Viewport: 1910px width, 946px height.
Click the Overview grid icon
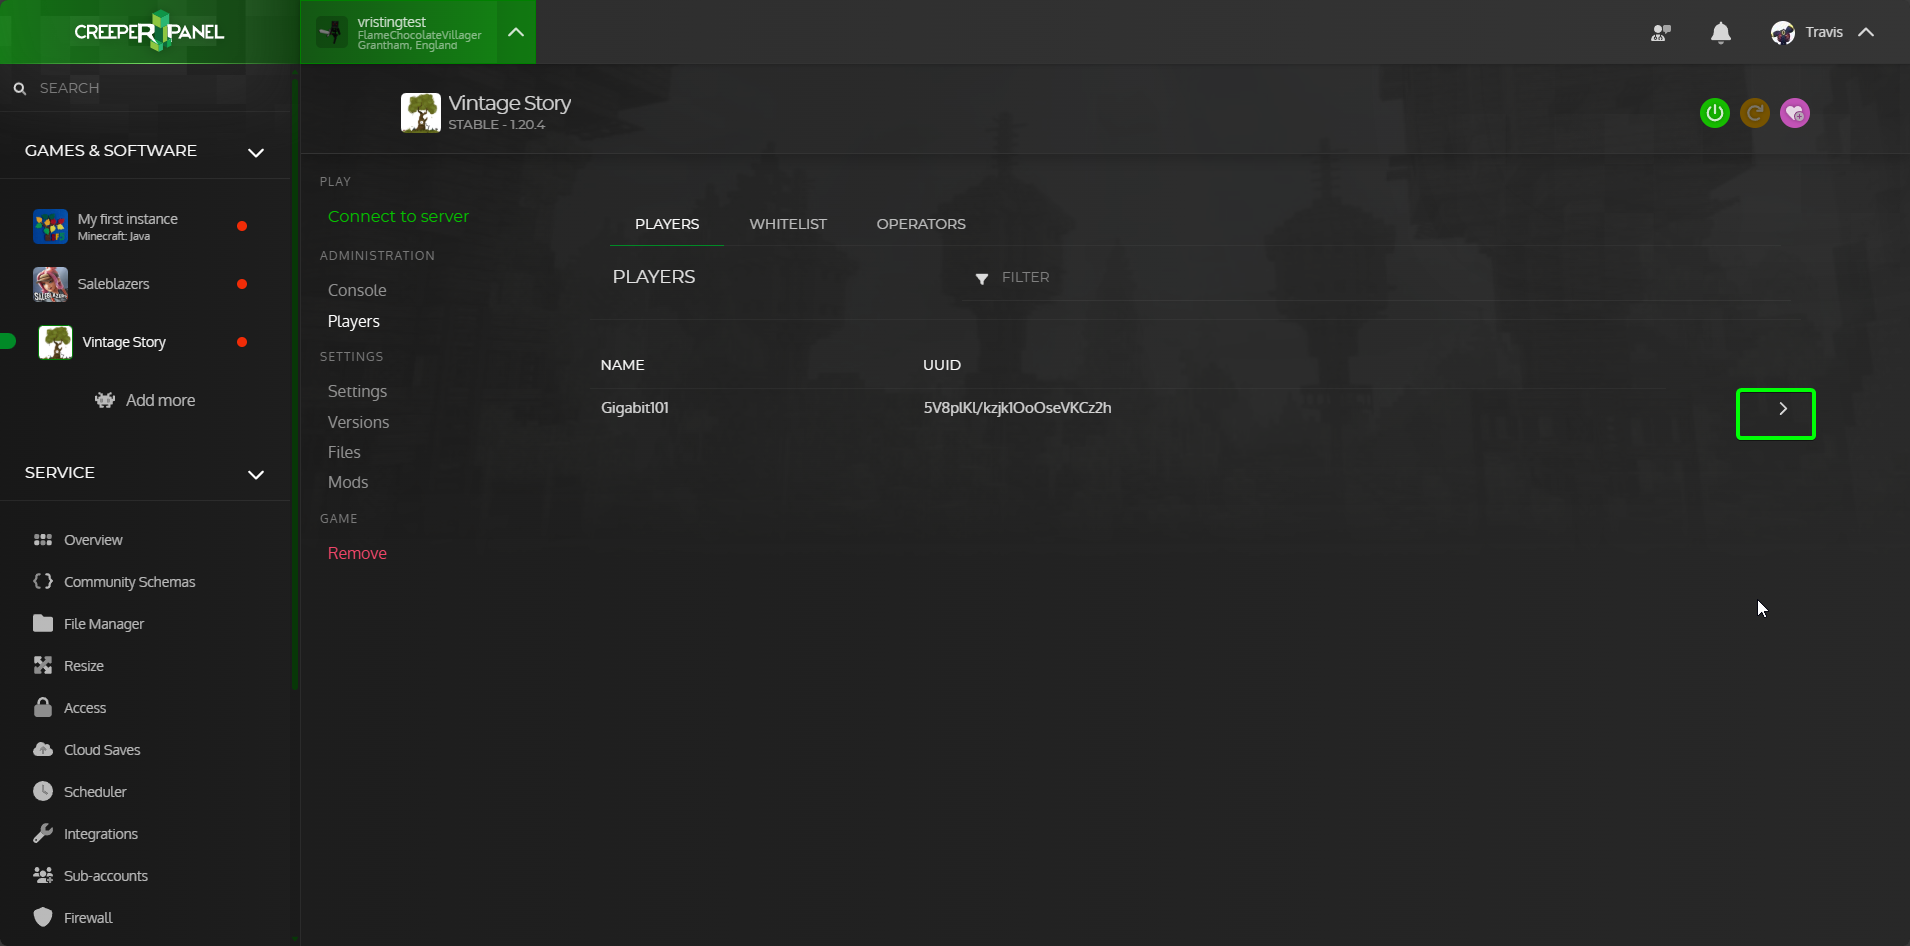pyautogui.click(x=43, y=540)
